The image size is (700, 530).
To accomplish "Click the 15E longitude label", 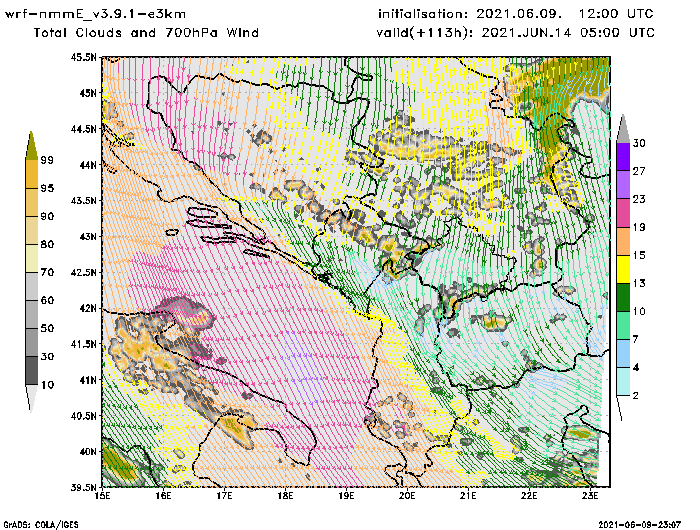I will [x=103, y=496].
